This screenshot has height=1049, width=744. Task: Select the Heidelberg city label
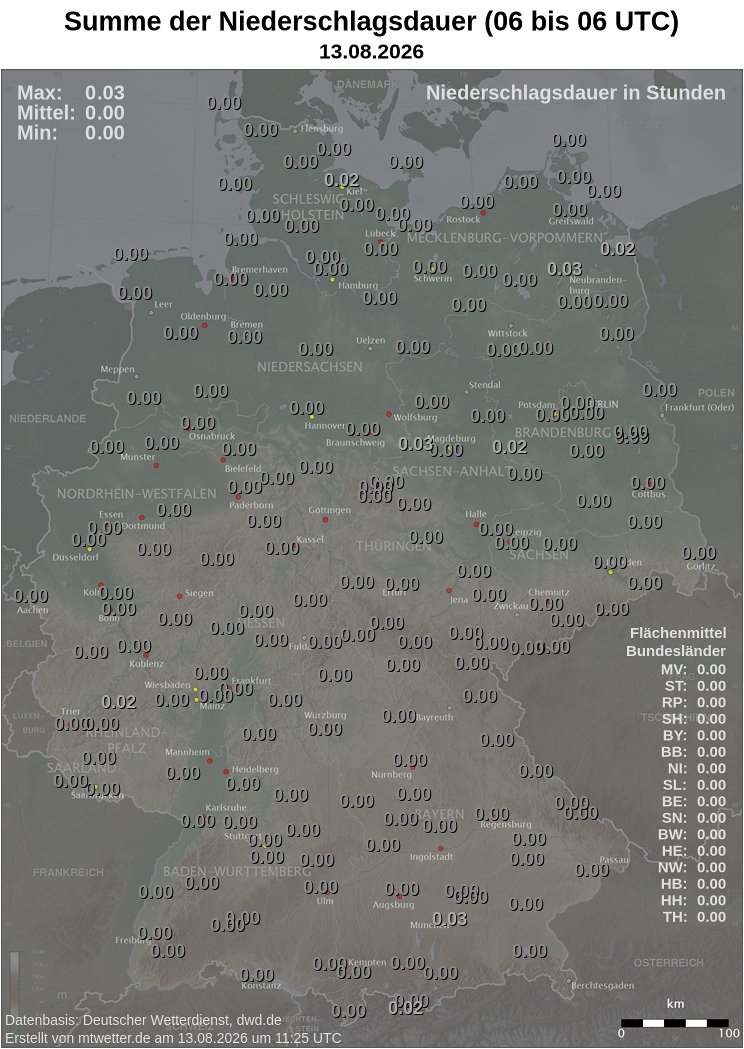pos(255,769)
